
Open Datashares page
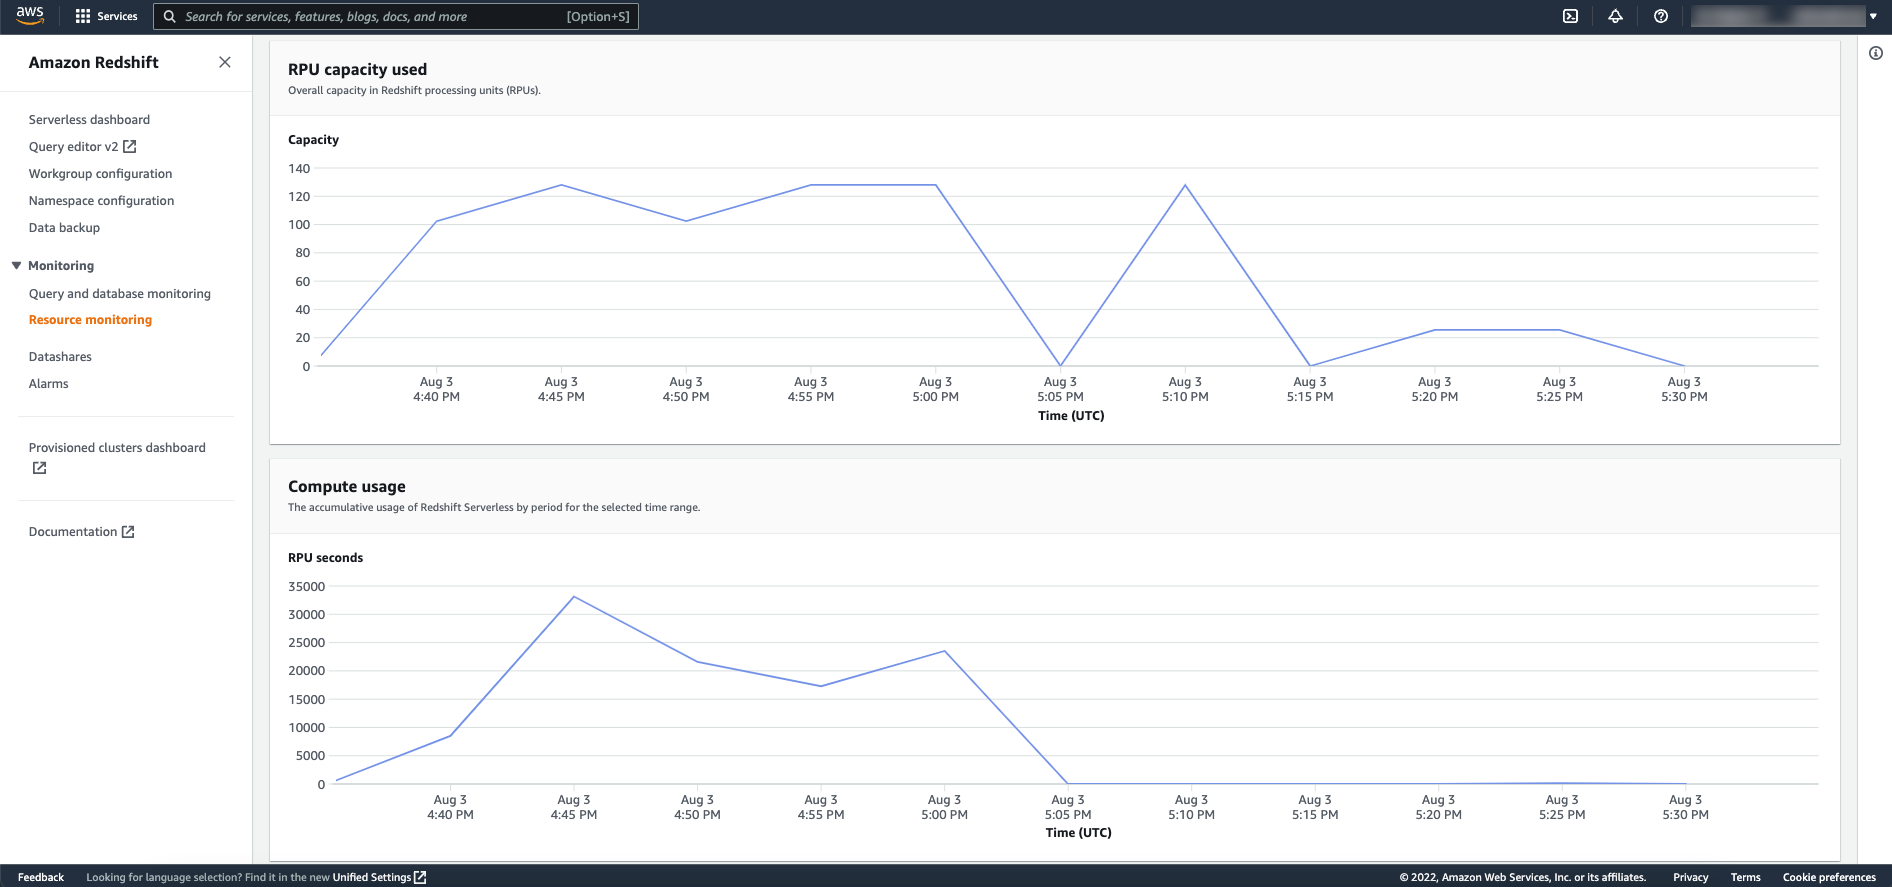click(x=60, y=356)
